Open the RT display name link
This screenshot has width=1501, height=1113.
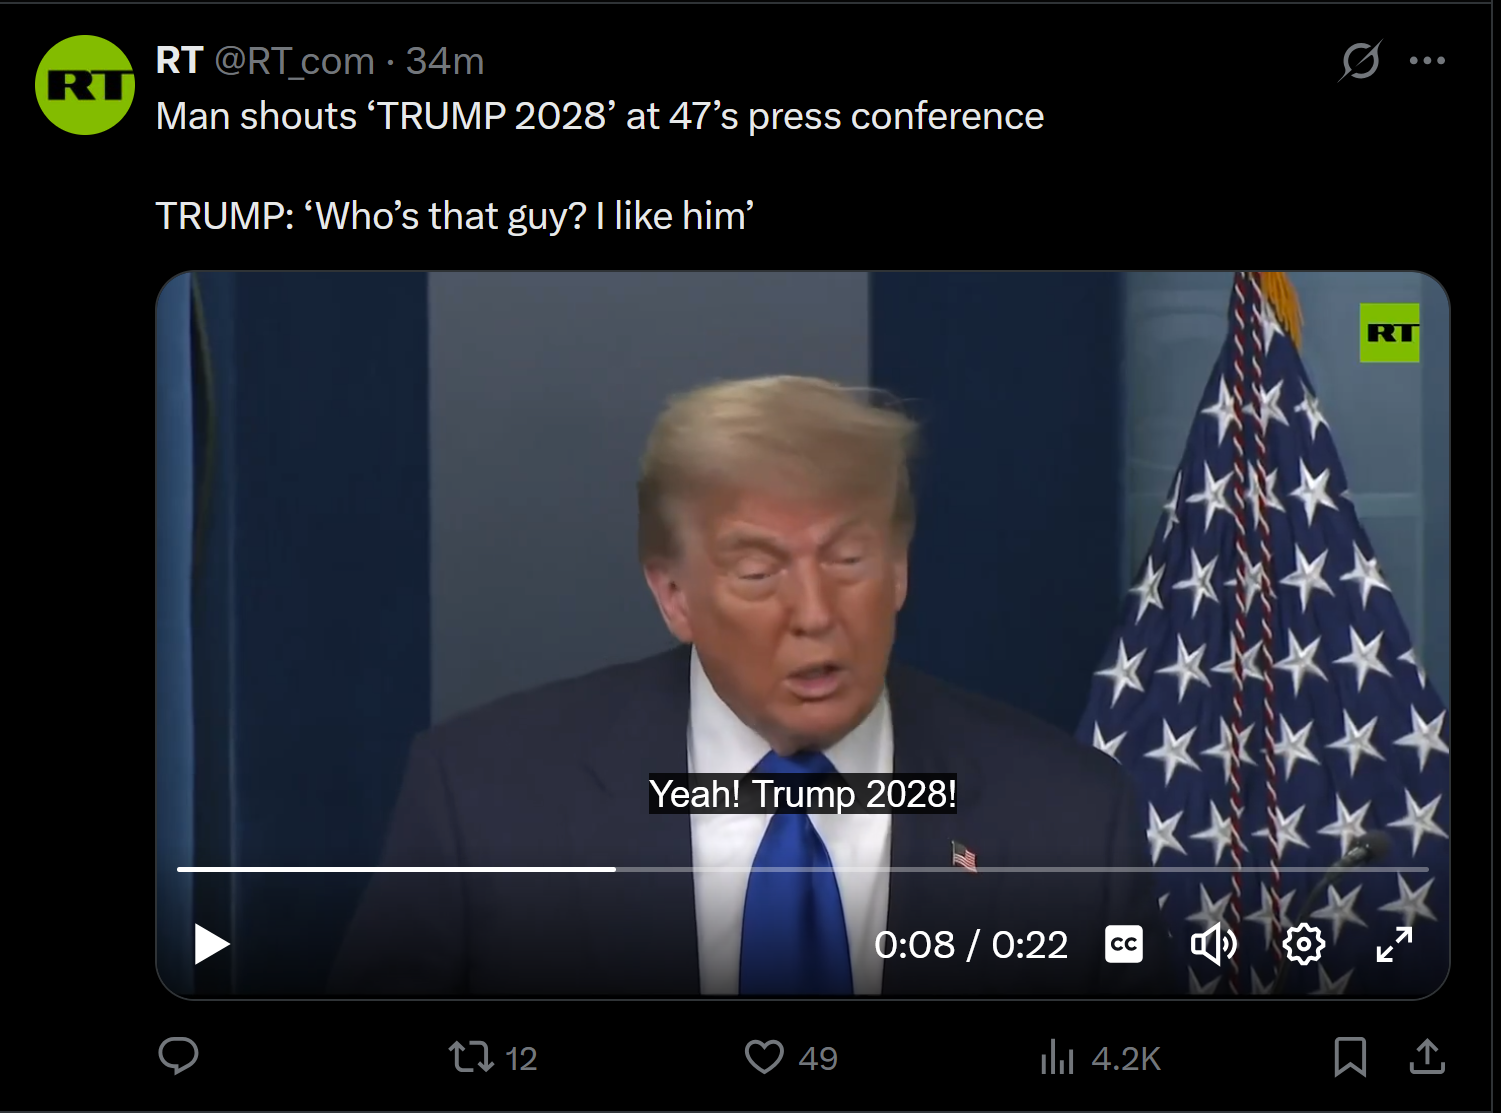pyautogui.click(x=180, y=61)
